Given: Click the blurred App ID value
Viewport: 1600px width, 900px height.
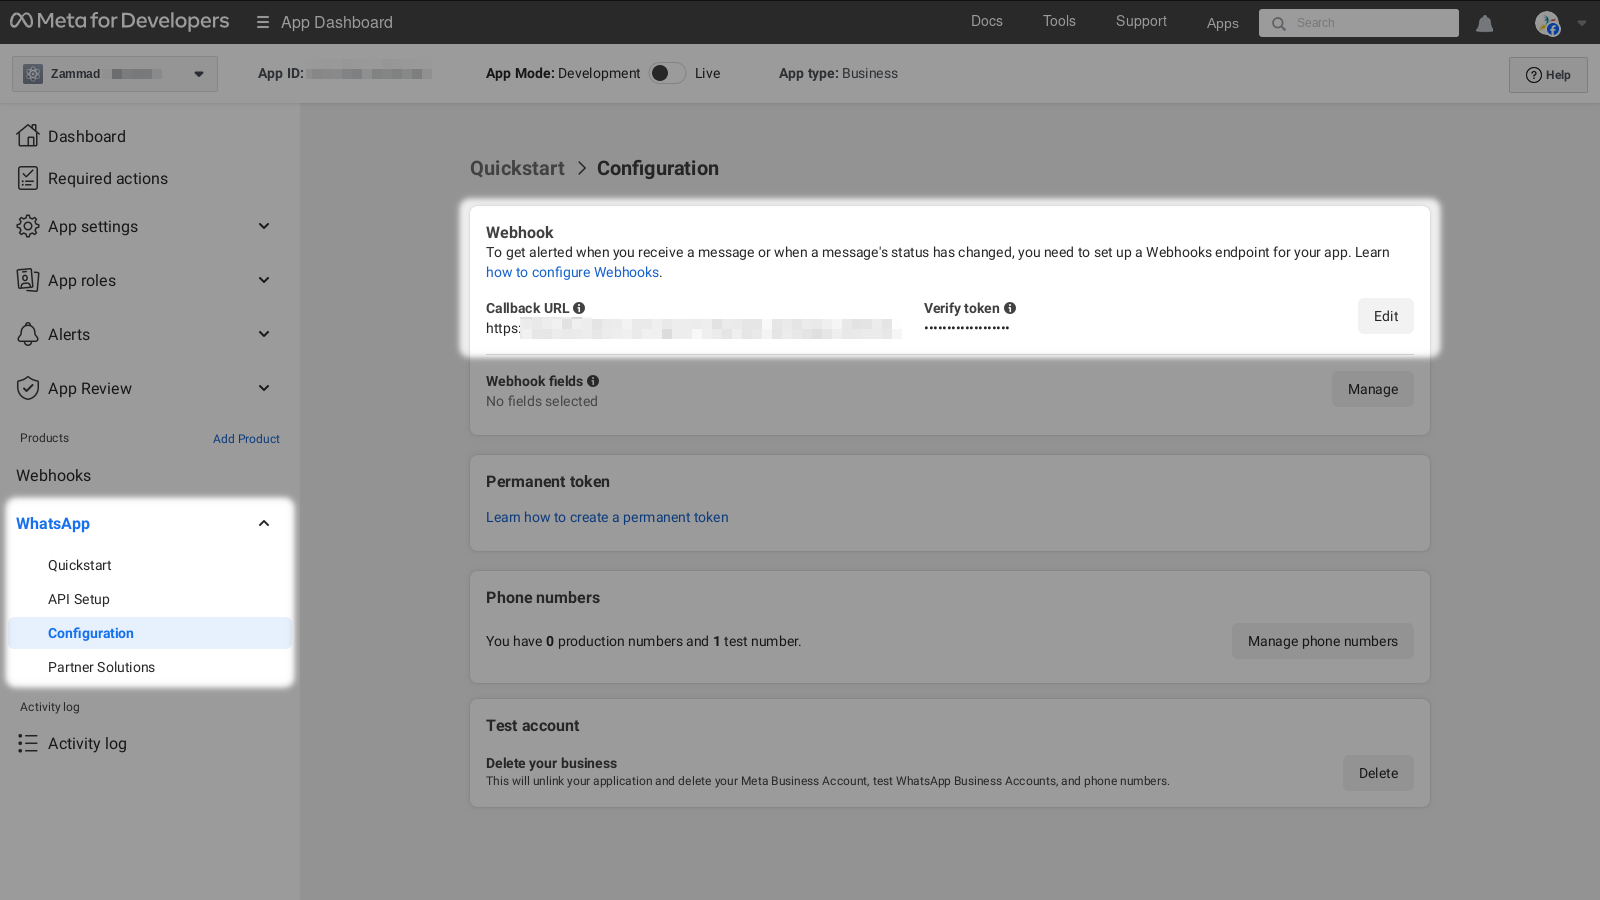Looking at the screenshot, I should point(370,73).
